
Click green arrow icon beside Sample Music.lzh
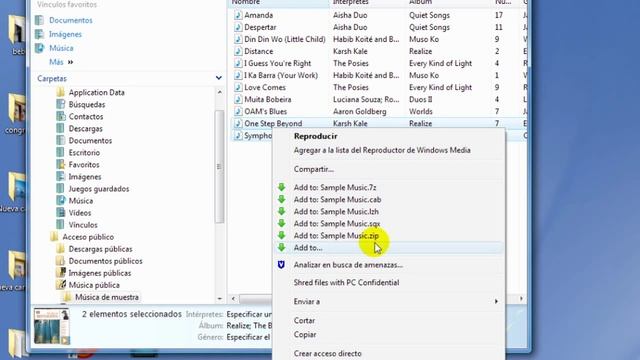(282, 211)
